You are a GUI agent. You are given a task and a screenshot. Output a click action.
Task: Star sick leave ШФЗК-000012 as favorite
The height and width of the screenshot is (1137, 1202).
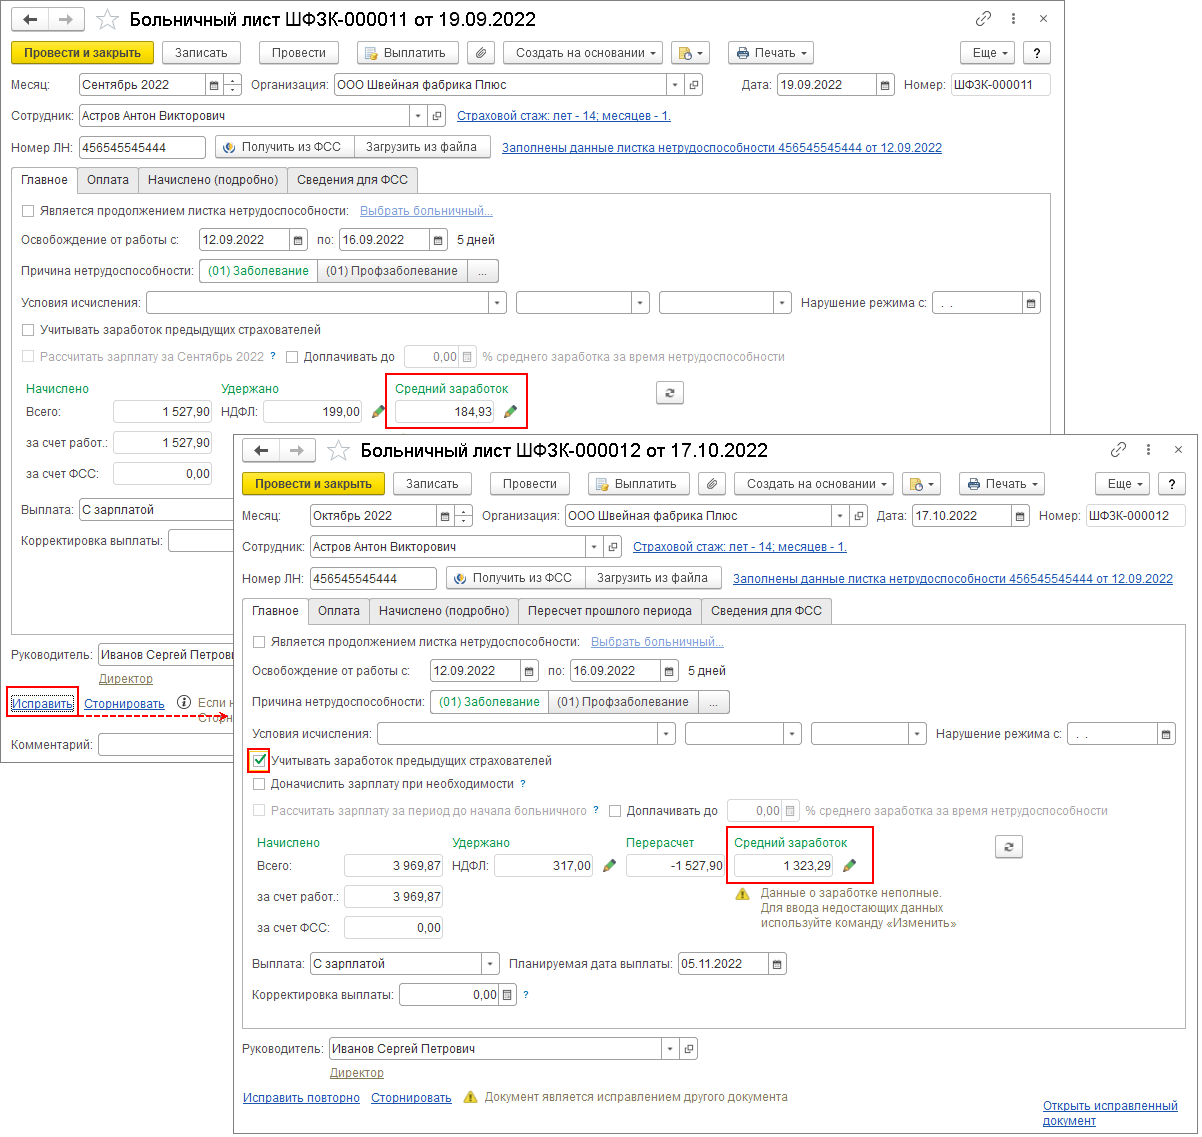click(x=338, y=451)
